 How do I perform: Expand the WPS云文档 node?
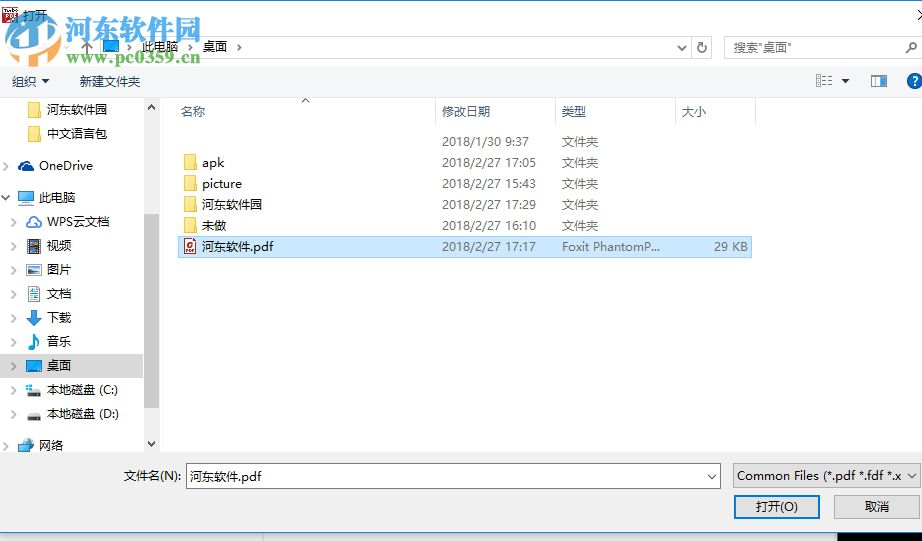[14, 222]
